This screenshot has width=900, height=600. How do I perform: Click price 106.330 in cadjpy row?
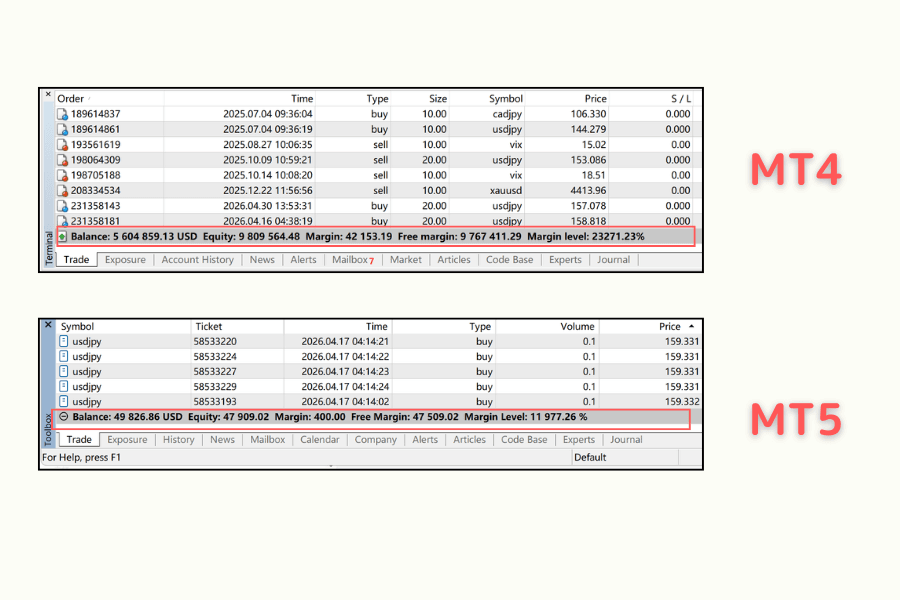tap(588, 114)
